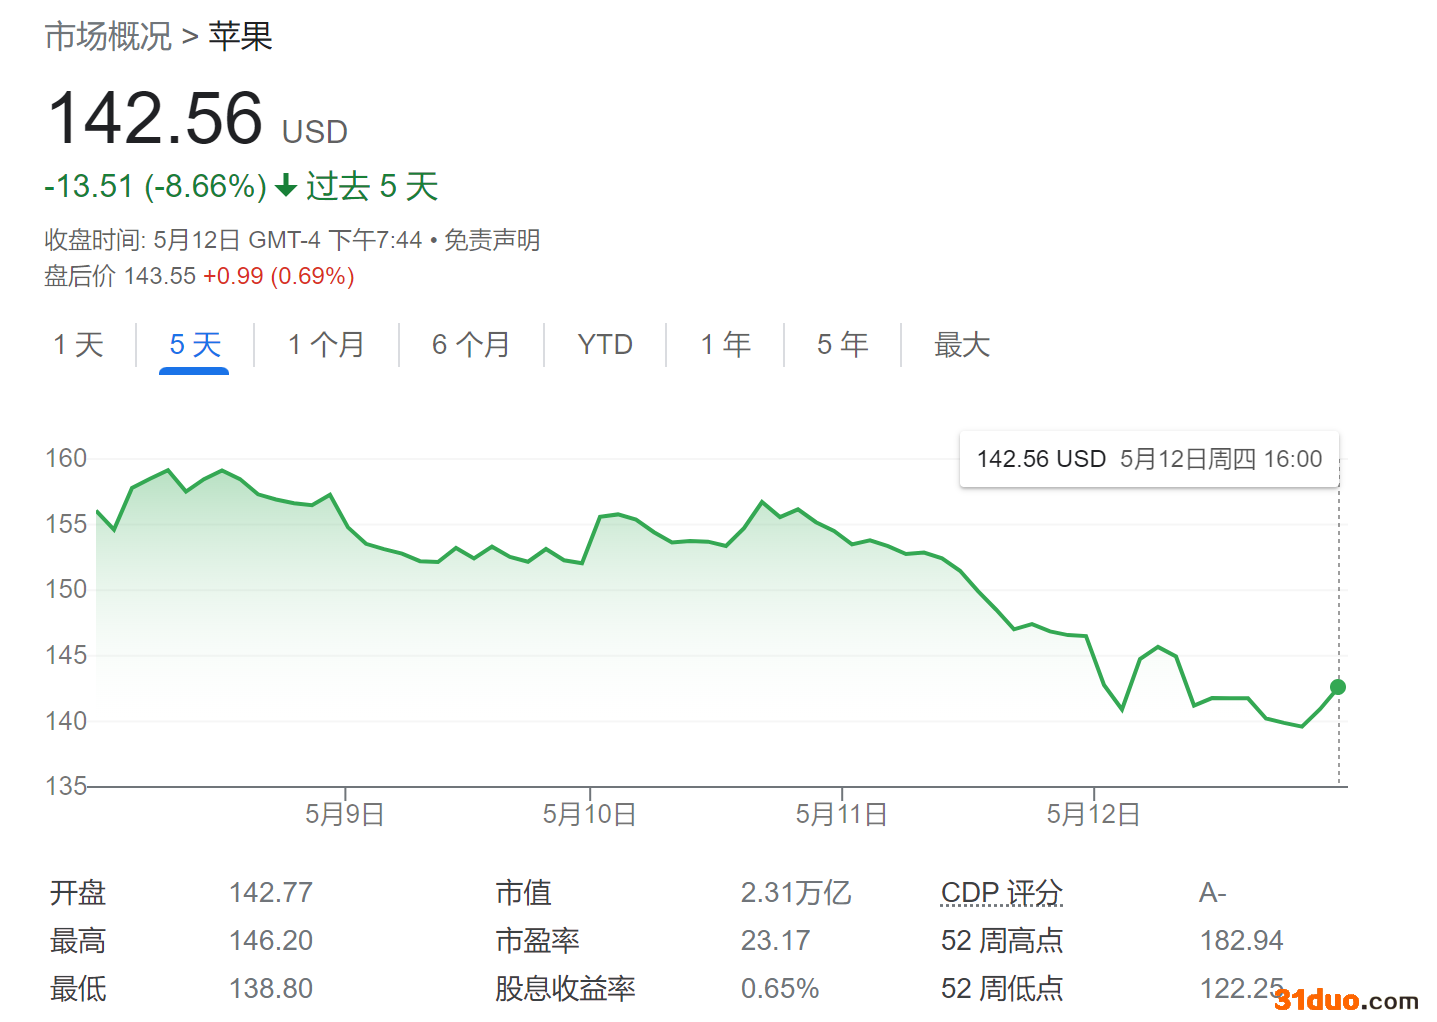
Task: Open the 免责声明 disclaimer link
Action: point(492,240)
